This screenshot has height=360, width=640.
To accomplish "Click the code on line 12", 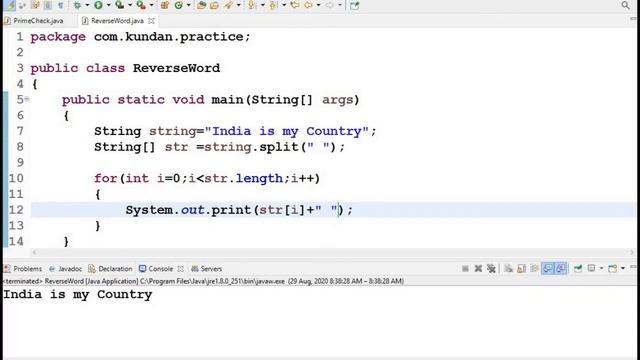I will pyautogui.click(x=239, y=210).
